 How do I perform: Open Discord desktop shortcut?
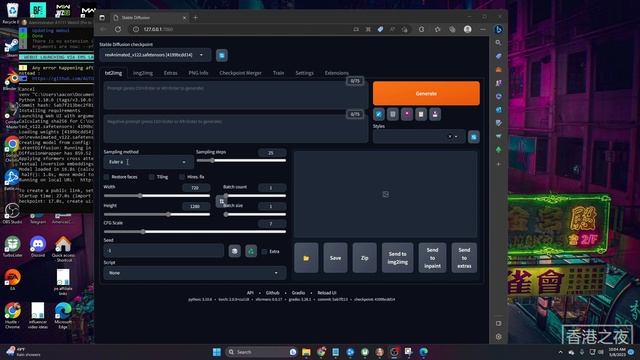pyautogui.click(x=38, y=247)
